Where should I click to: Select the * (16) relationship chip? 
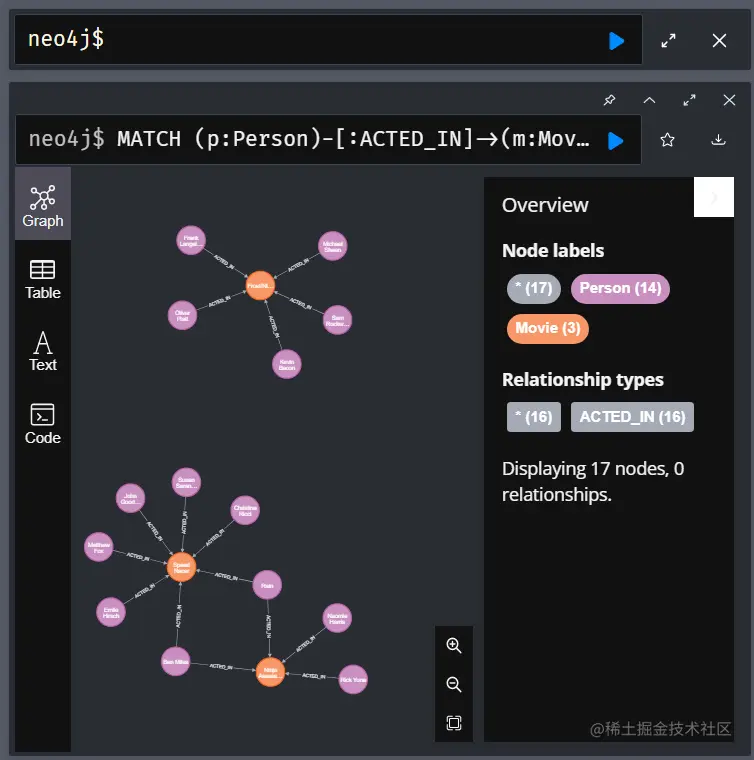pyautogui.click(x=534, y=417)
